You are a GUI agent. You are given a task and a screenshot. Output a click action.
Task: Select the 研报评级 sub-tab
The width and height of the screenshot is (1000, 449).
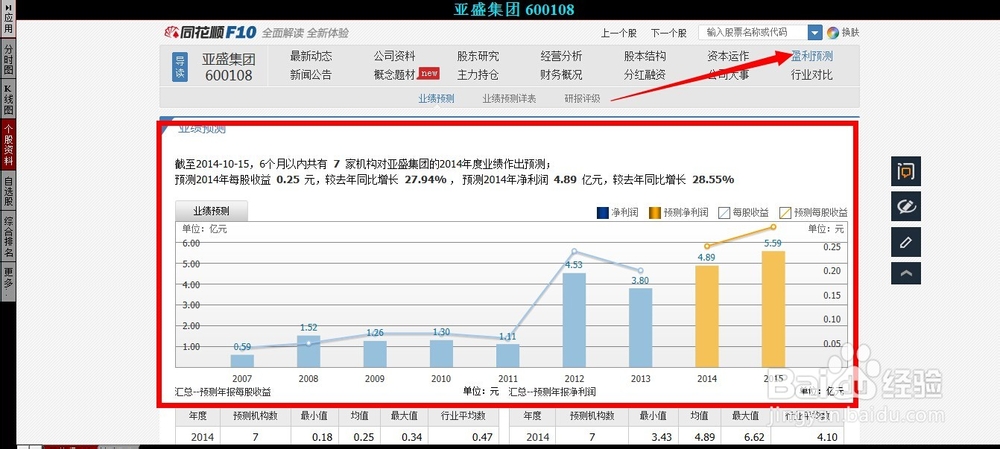582,99
